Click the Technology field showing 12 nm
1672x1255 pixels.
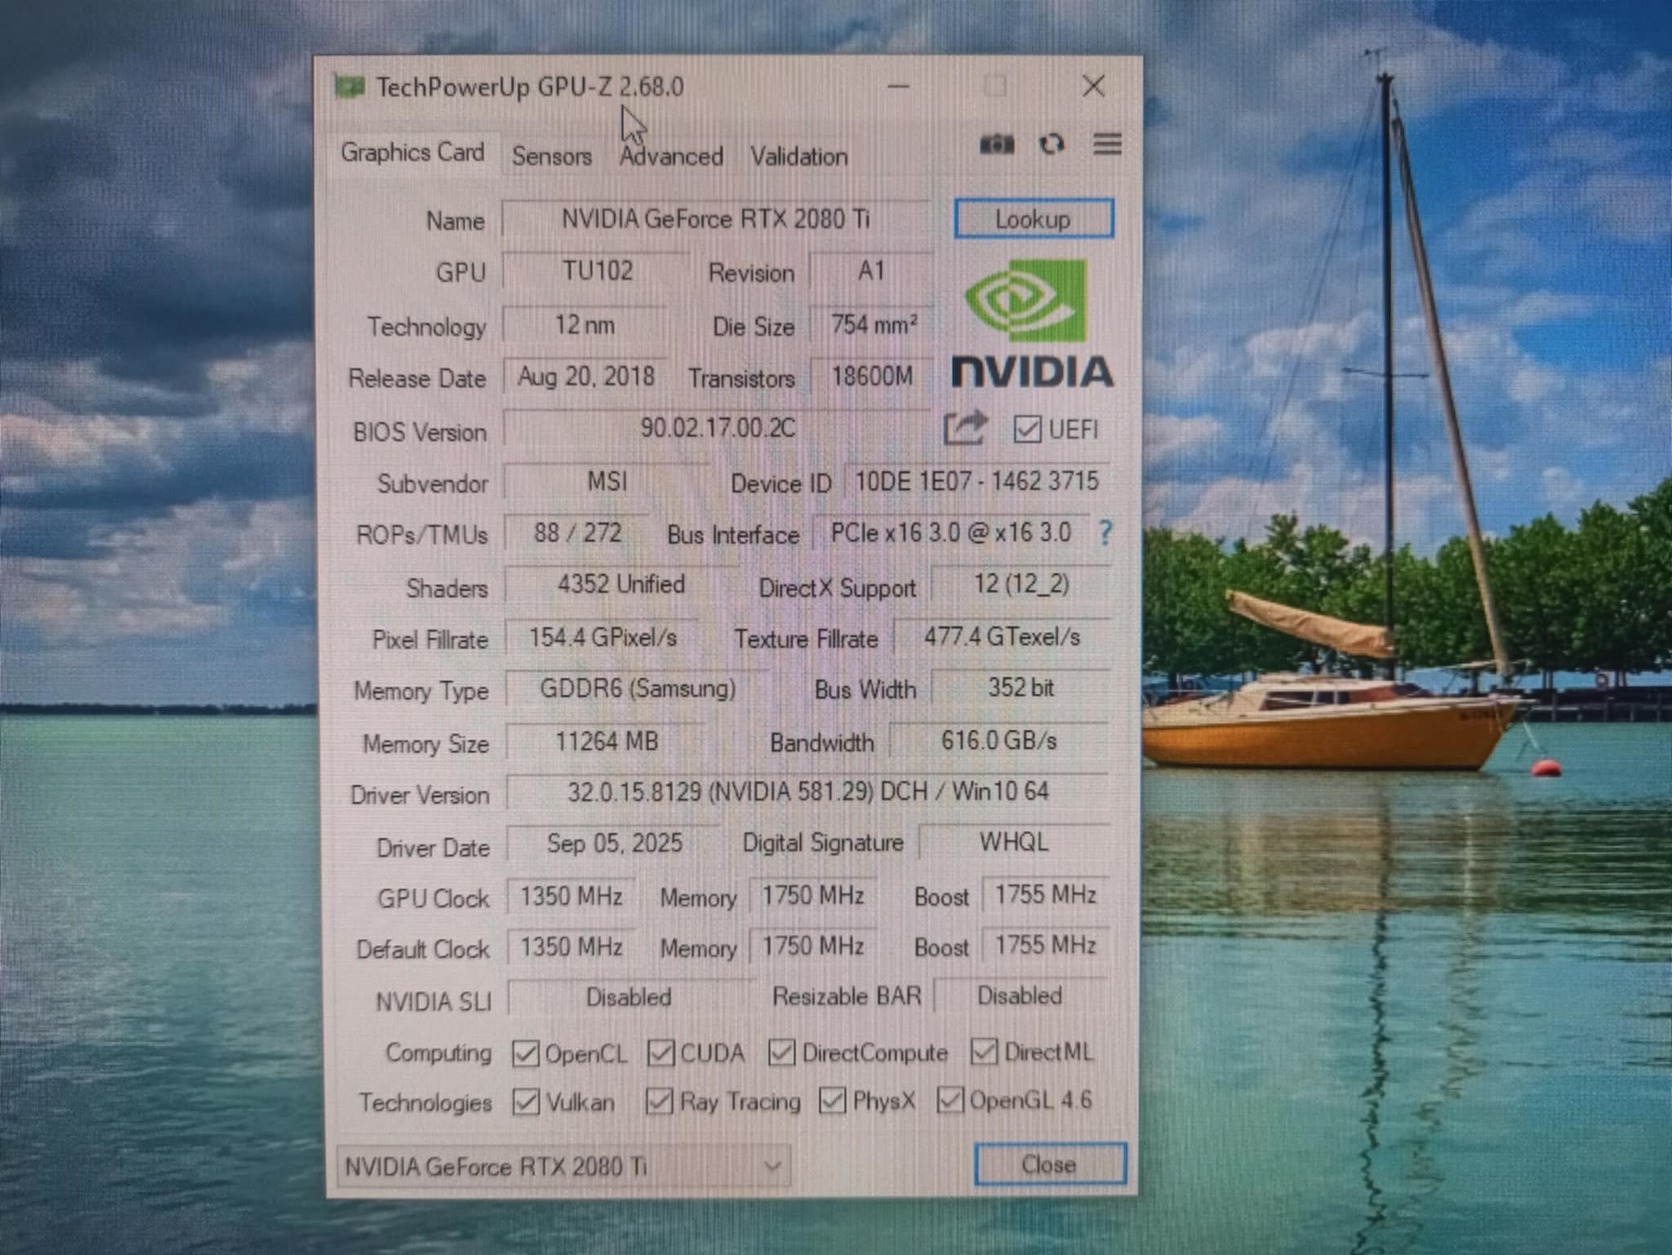[585, 325]
